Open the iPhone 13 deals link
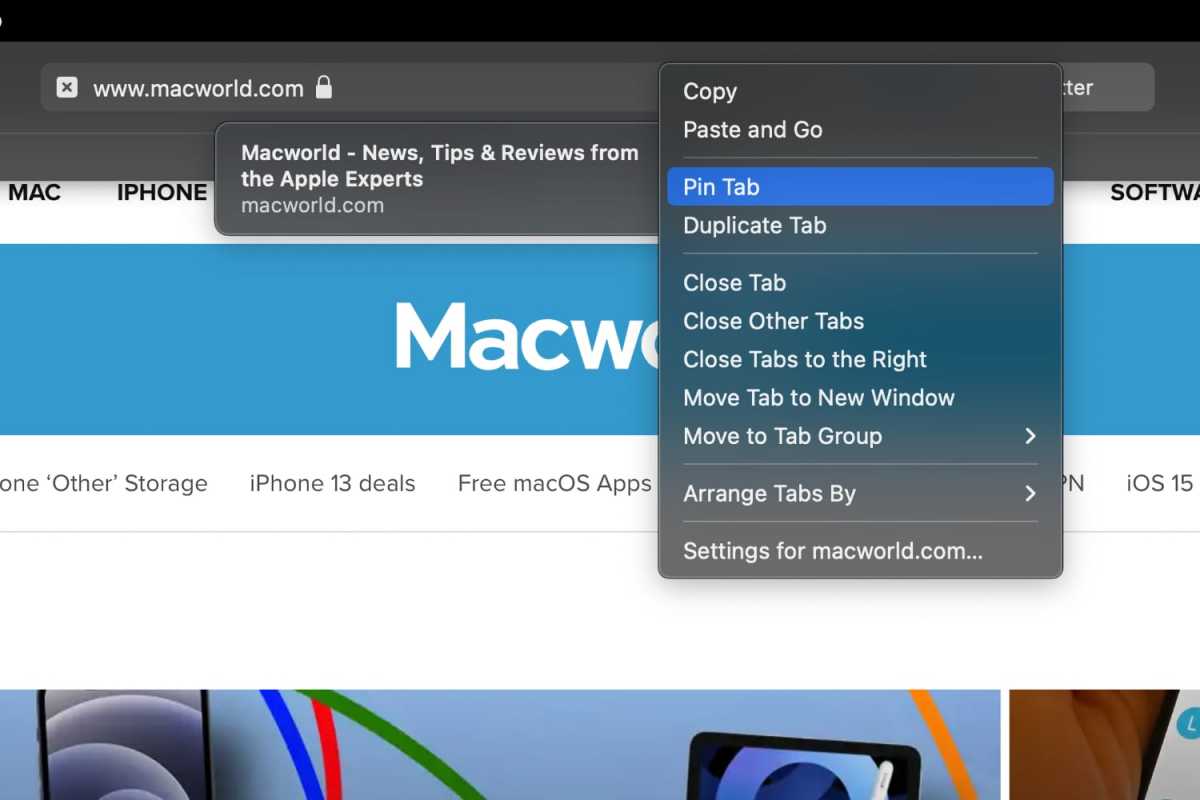 click(x=332, y=484)
